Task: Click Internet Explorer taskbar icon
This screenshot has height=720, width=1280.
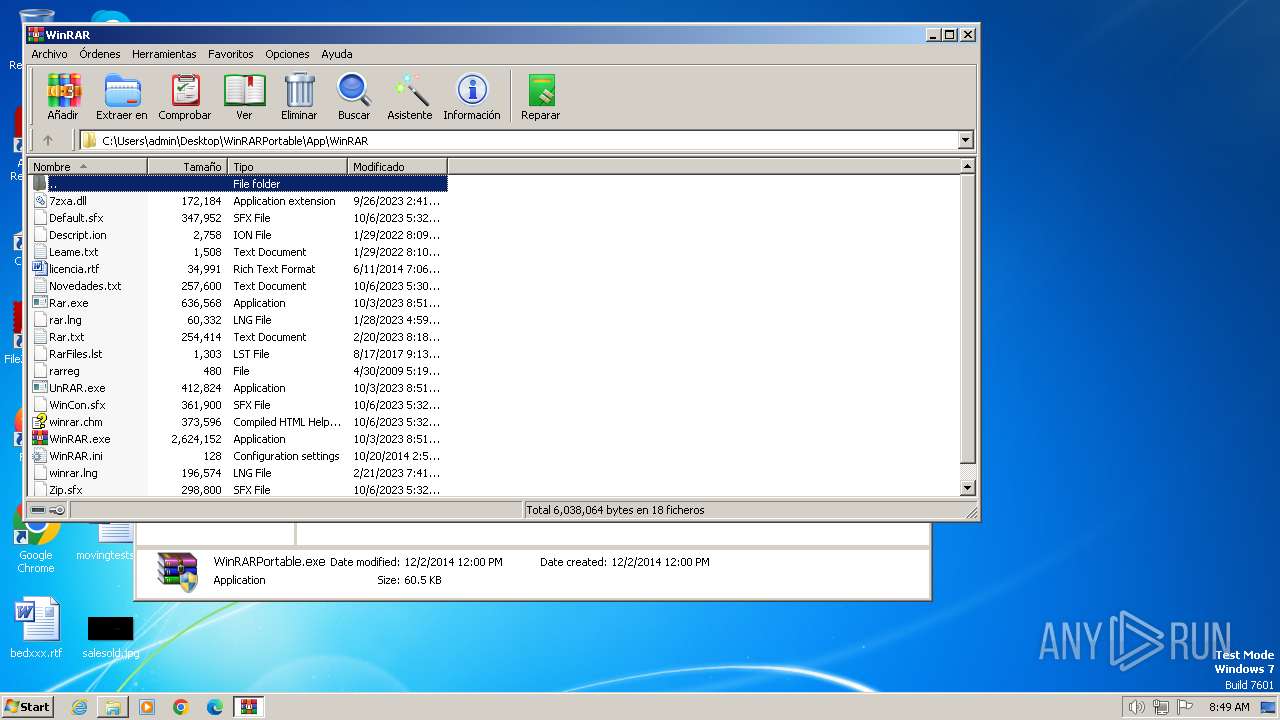Action: tap(79, 707)
